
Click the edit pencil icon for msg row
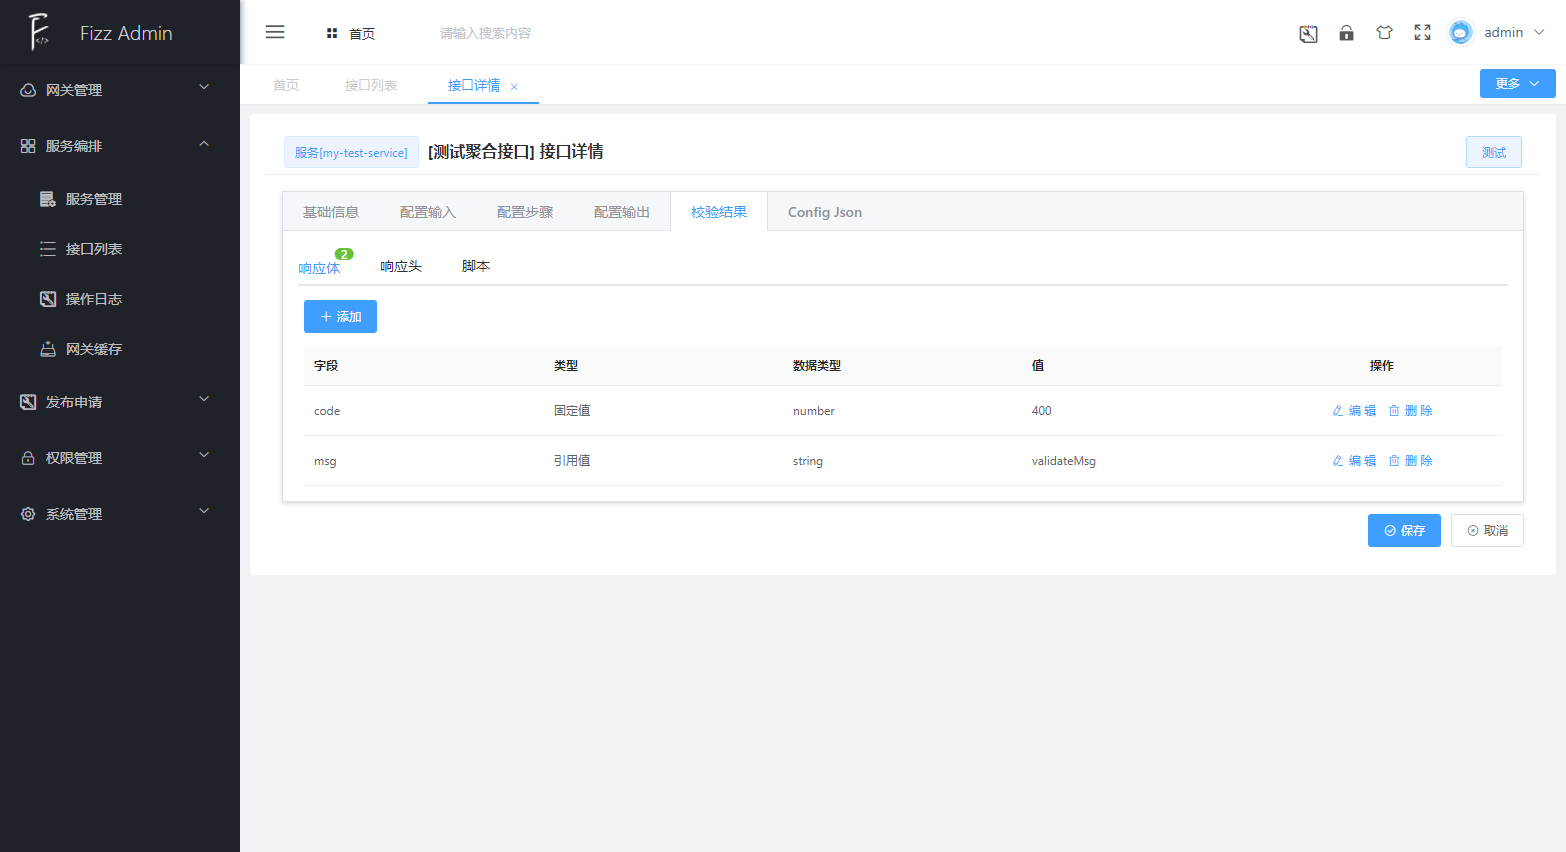click(1338, 461)
